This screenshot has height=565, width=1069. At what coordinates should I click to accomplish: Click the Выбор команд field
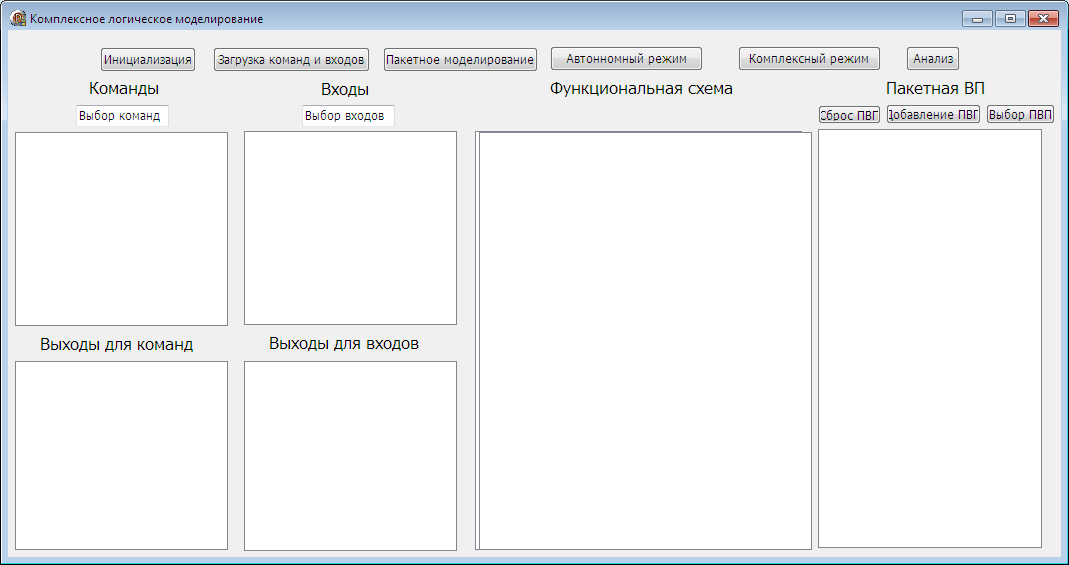122,116
